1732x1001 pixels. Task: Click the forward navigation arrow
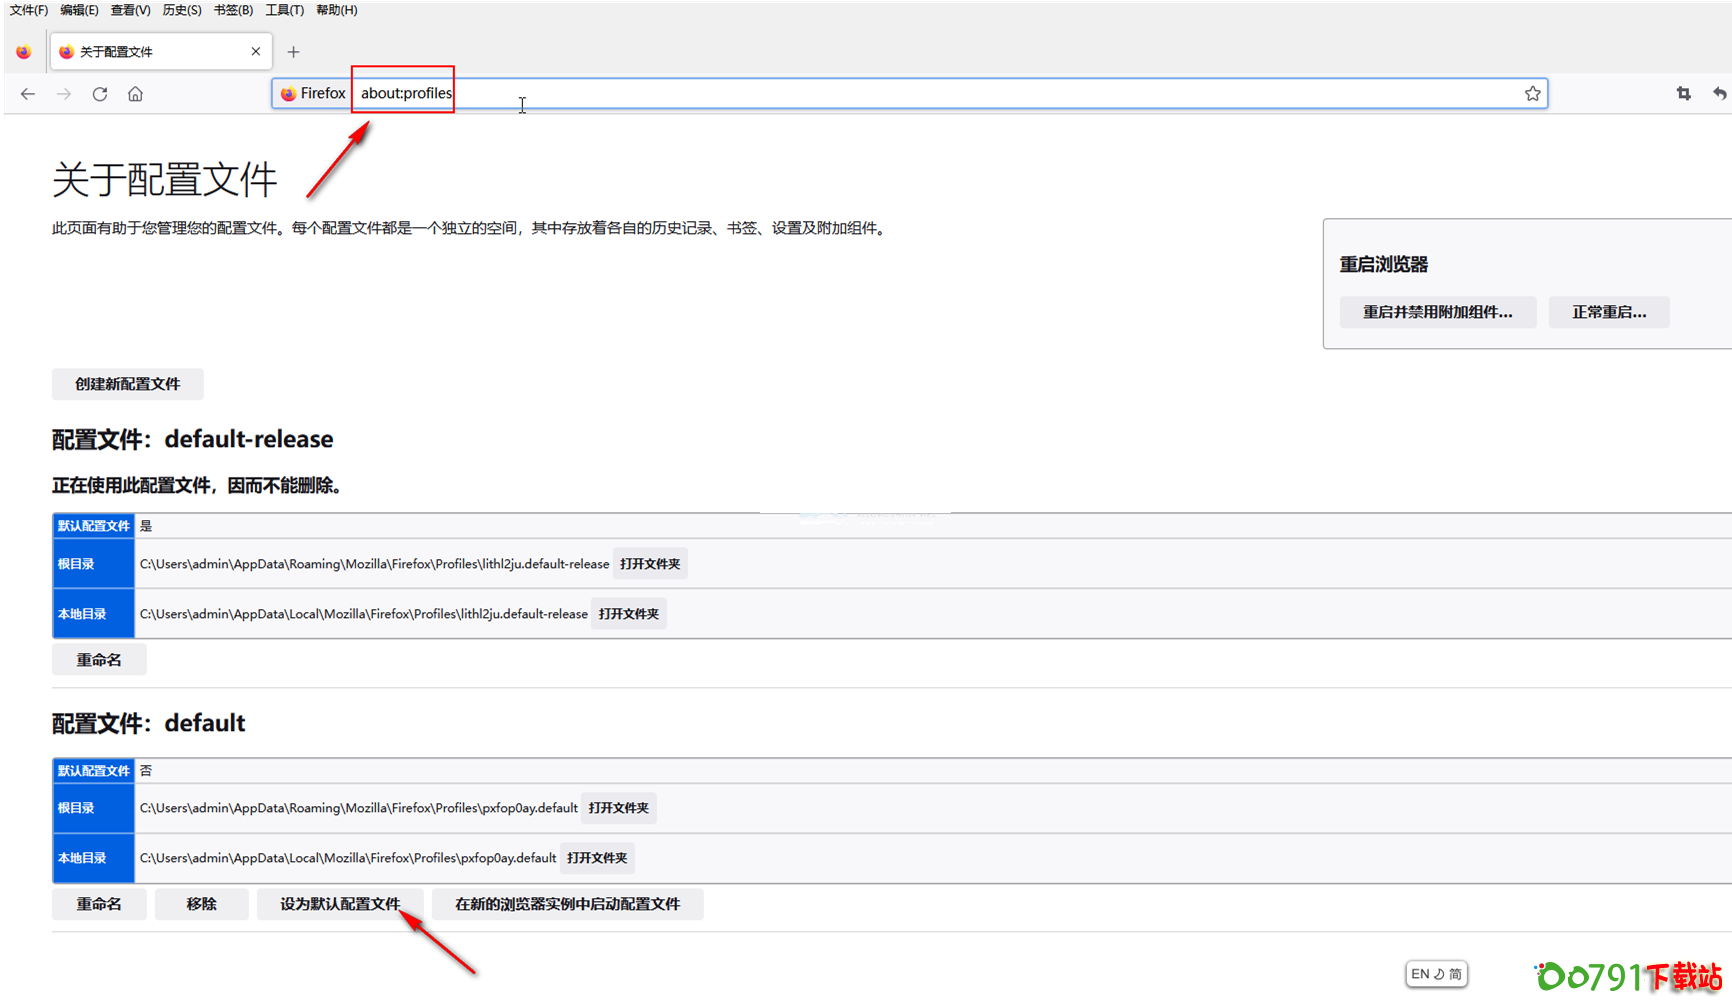64,94
